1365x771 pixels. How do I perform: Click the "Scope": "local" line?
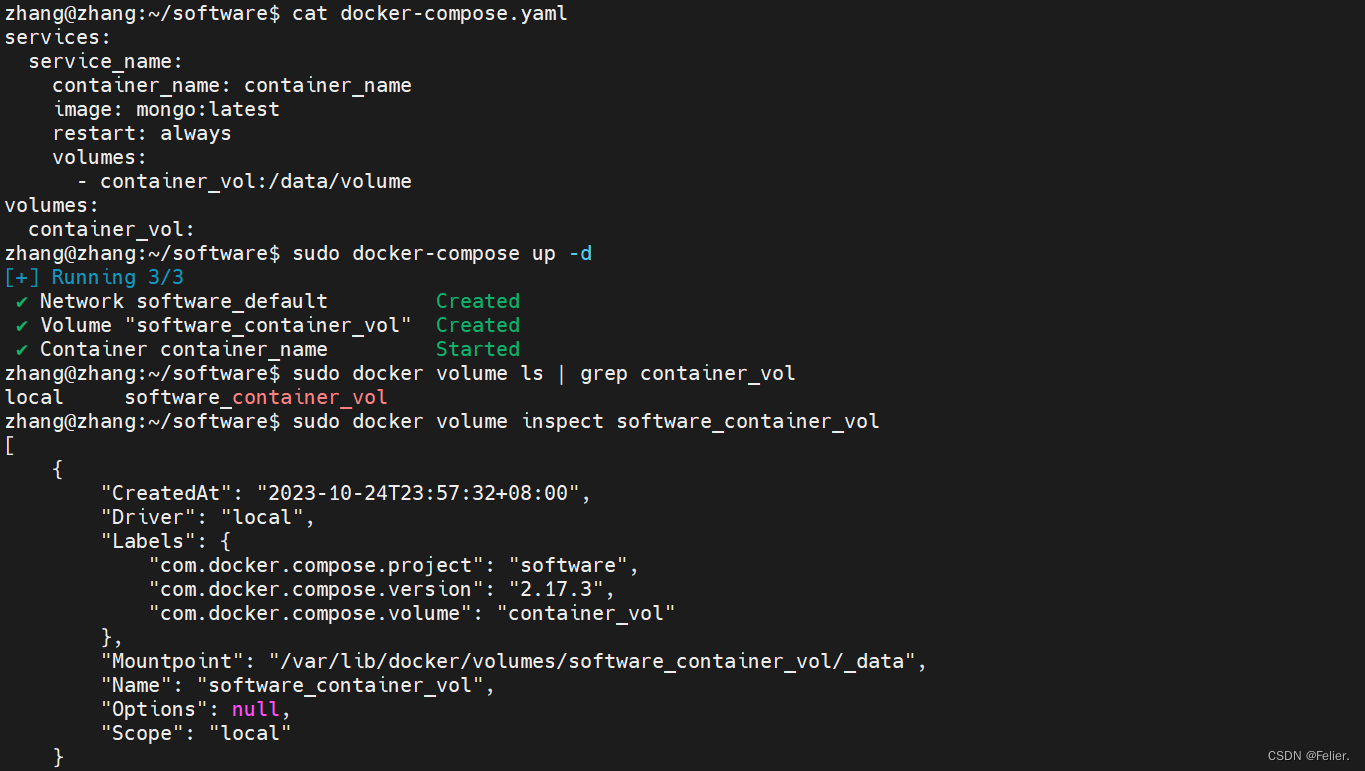pos(196,733)
